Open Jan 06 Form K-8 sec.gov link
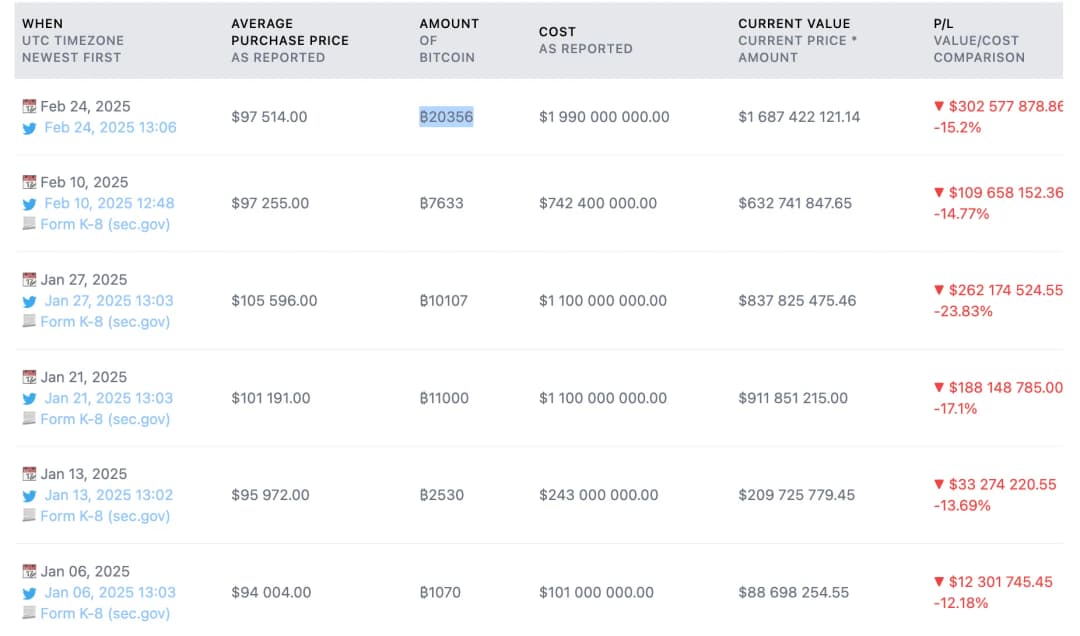 pyautogui.click(x=105, y=614)
